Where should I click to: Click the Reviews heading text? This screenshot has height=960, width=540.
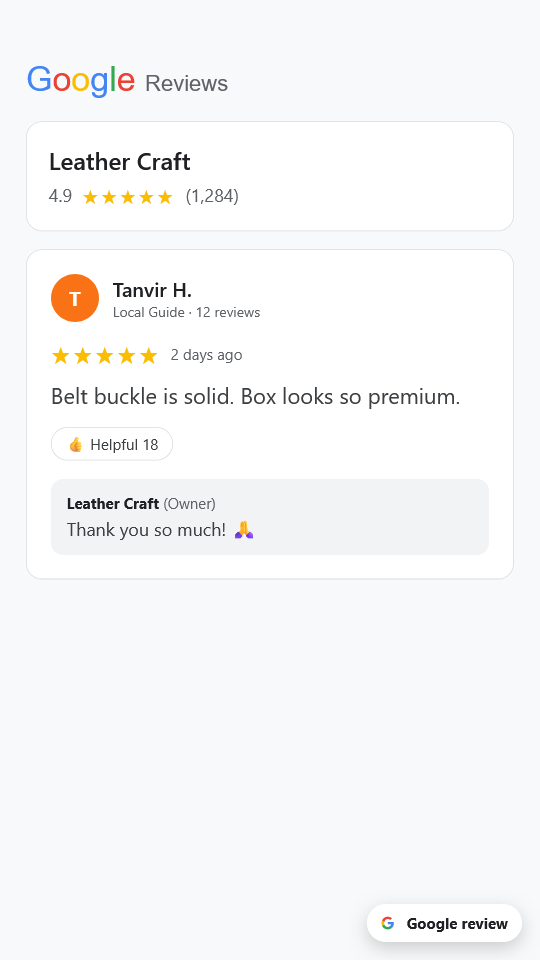tap(187, 83)
